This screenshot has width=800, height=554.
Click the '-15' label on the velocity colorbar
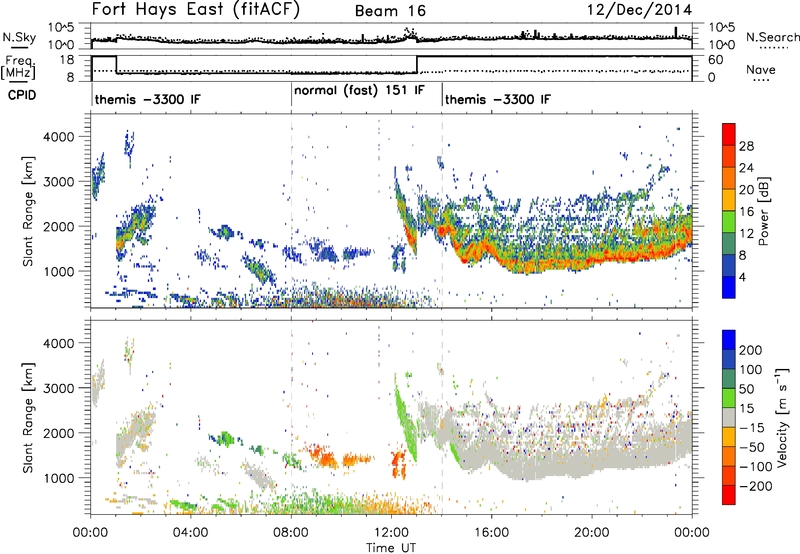(752, 428)
